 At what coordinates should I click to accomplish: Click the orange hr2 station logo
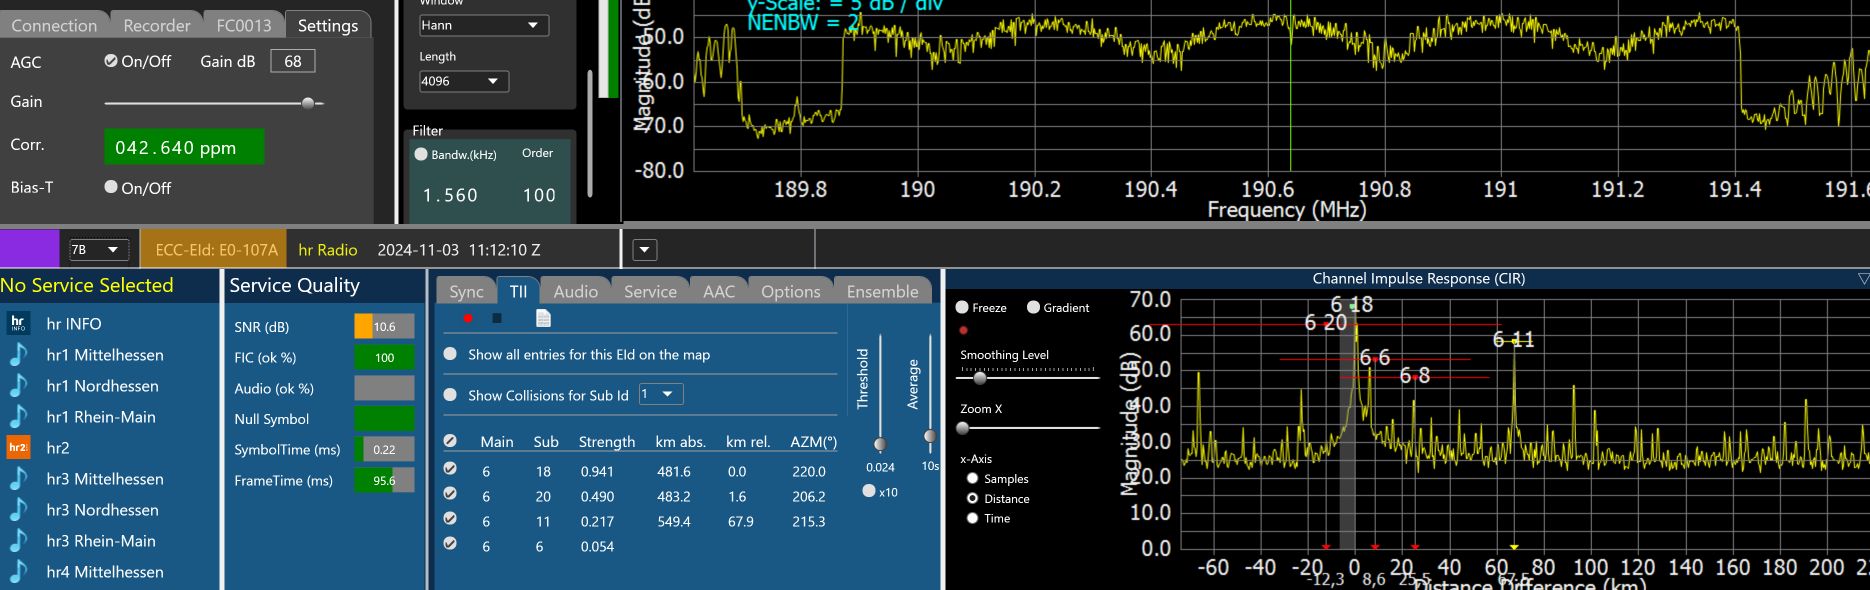coord(19,448)
